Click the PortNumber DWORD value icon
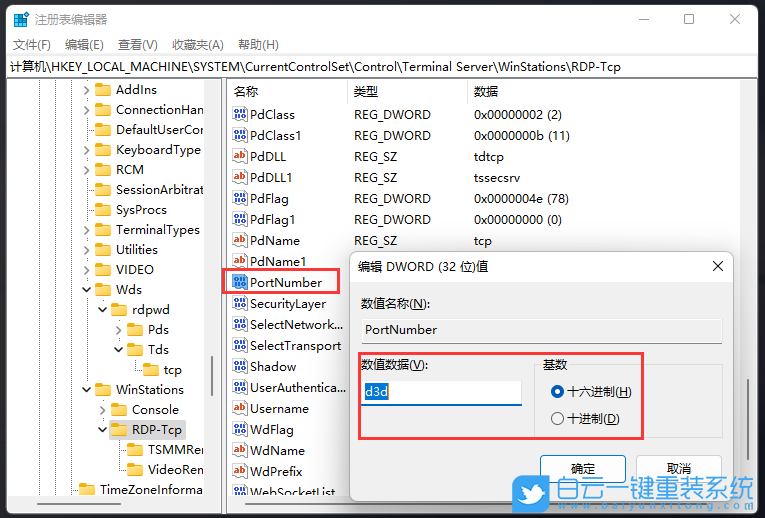Viewport: 765px width, 518px height. pyautogui.click(x=240, y=282)
